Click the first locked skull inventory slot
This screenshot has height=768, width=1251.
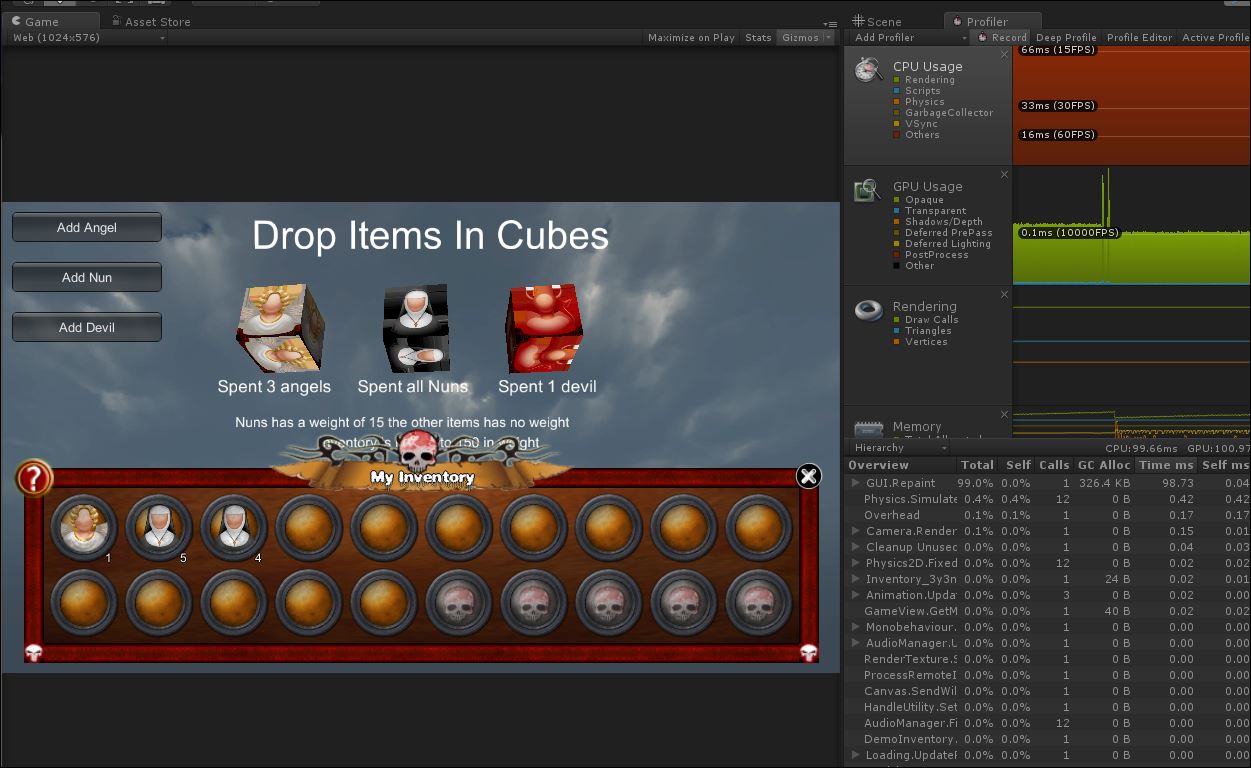pos(458,602)
